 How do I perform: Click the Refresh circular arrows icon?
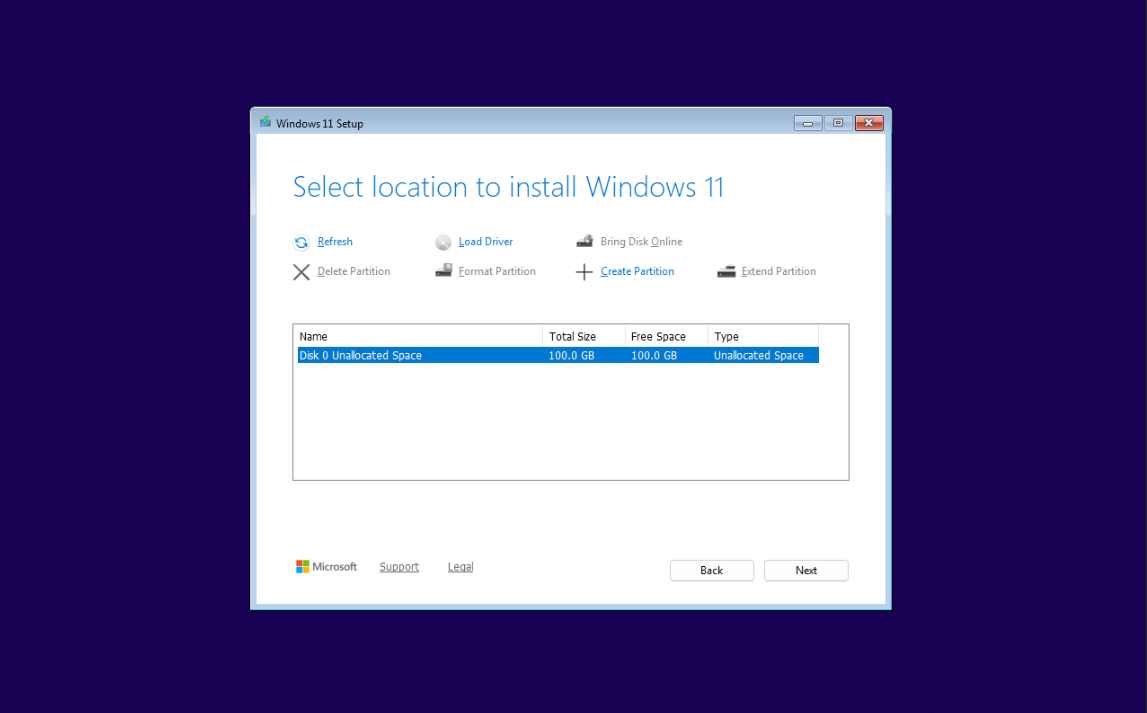[x=301, y=242]
